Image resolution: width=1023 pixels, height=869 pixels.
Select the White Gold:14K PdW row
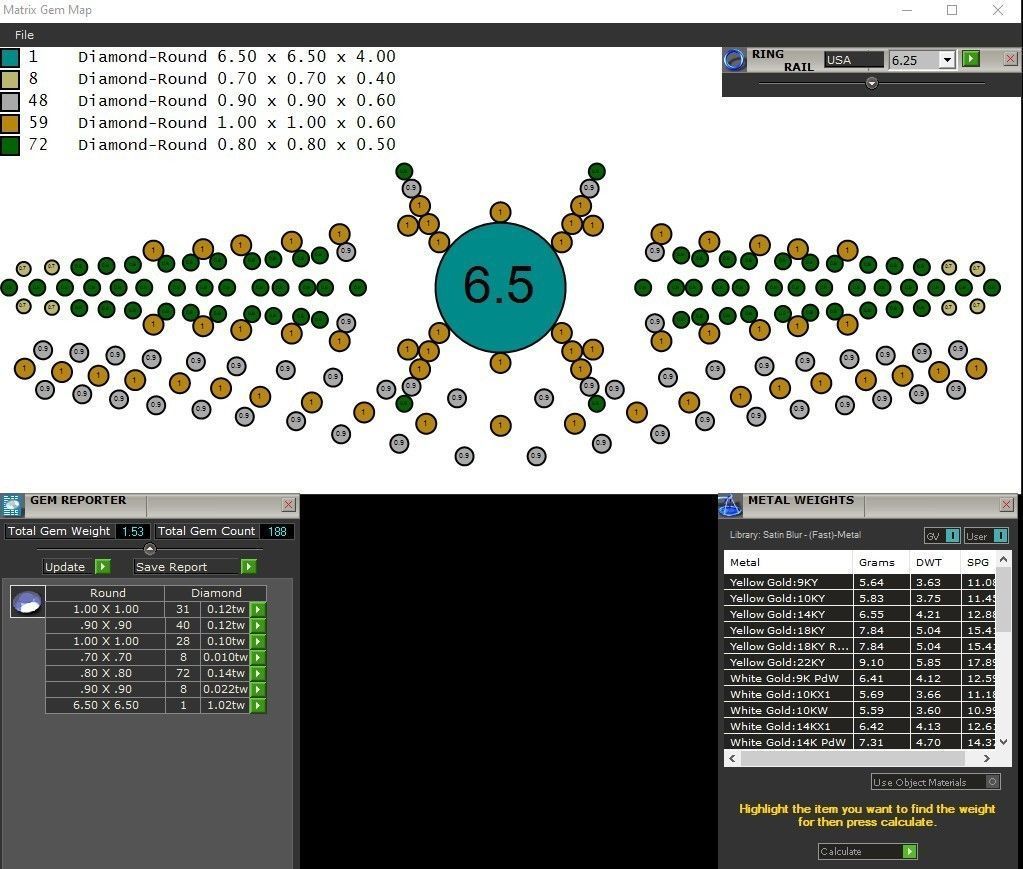[x=860, y=742]
